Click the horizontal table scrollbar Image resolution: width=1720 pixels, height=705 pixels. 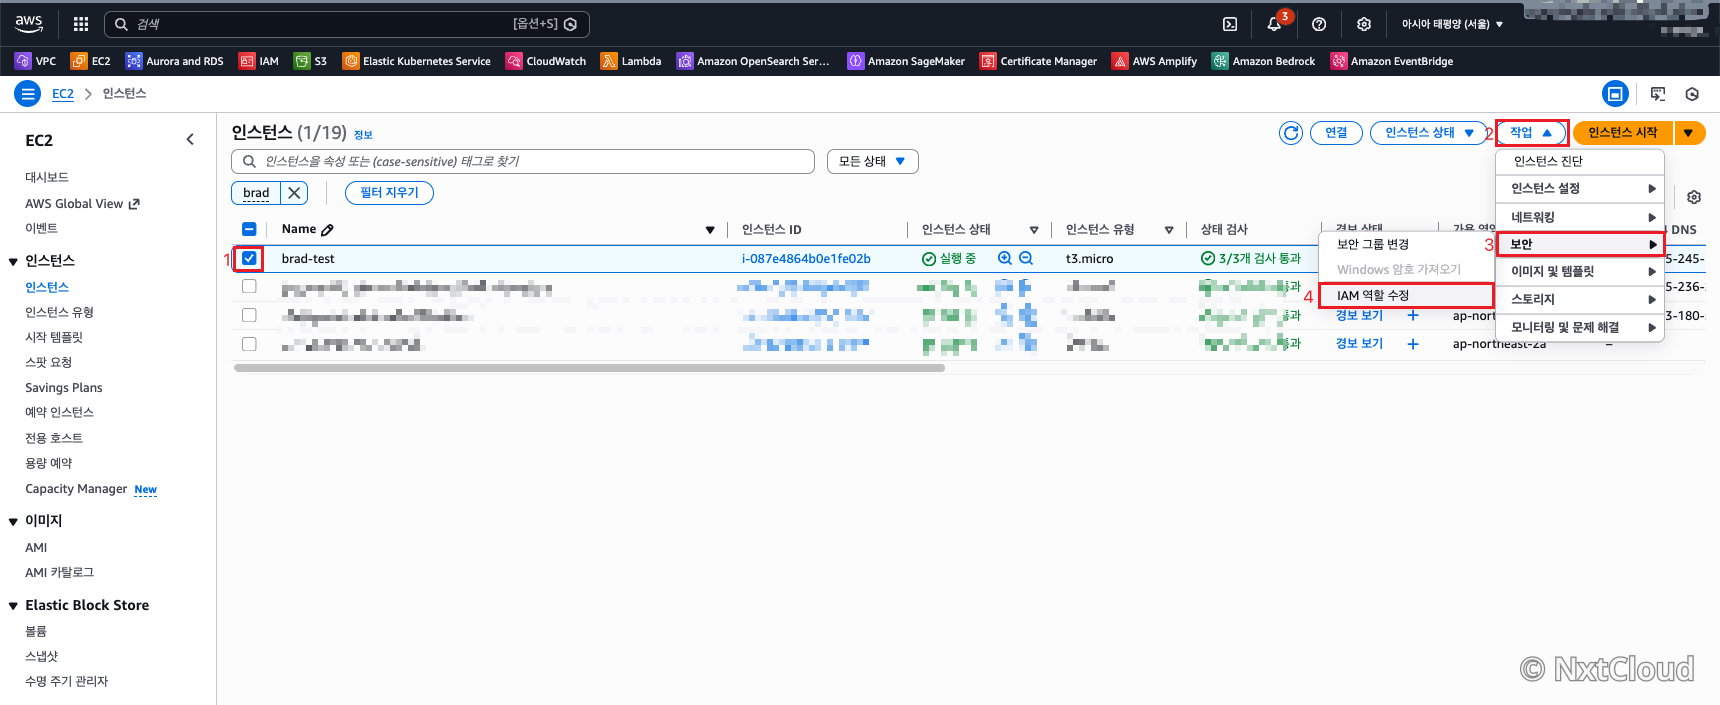[x=589, y=368]
